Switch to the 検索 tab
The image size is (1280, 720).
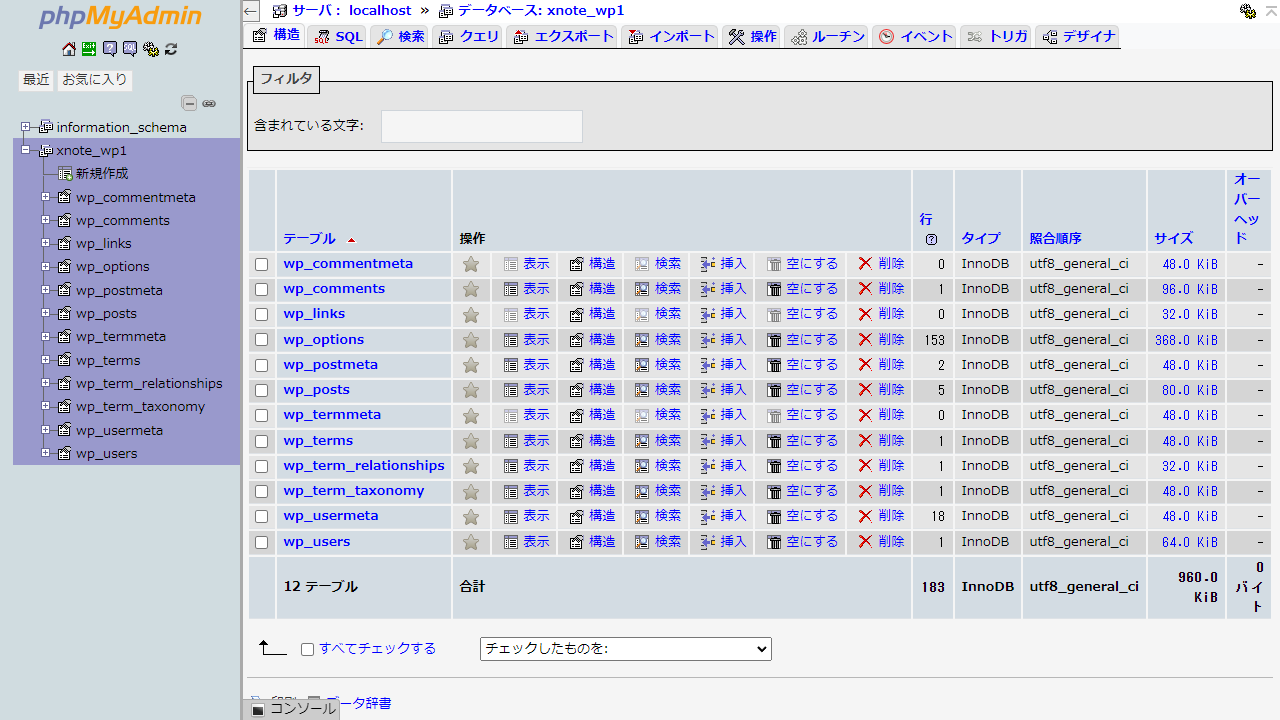point(401,36)
